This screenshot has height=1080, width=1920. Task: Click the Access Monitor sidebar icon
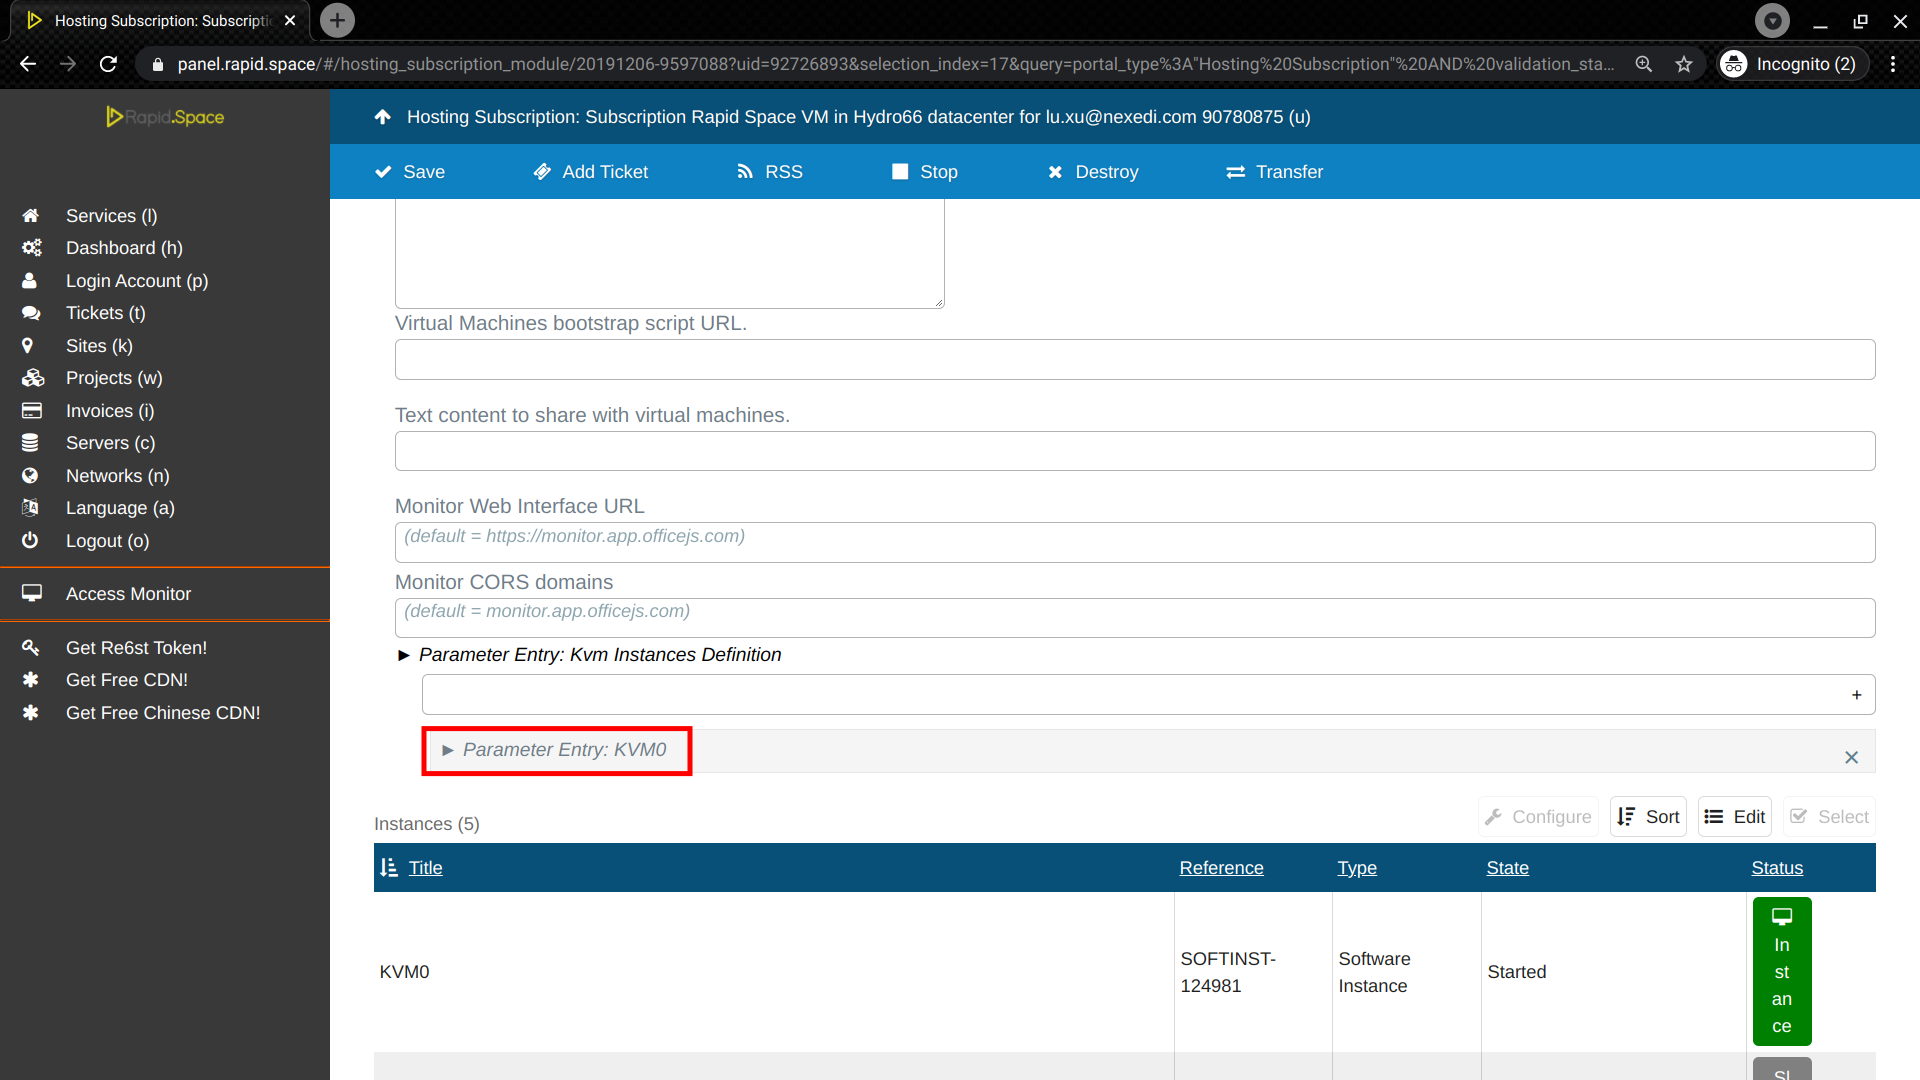29,592
